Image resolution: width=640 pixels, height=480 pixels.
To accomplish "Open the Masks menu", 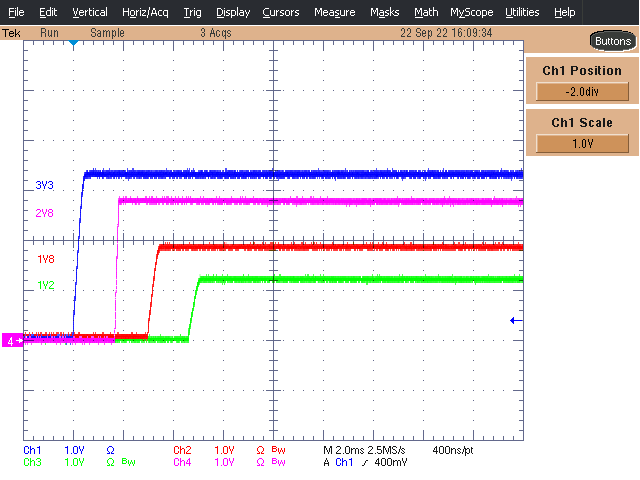I will pyautogui.click(x=384, y=12).
